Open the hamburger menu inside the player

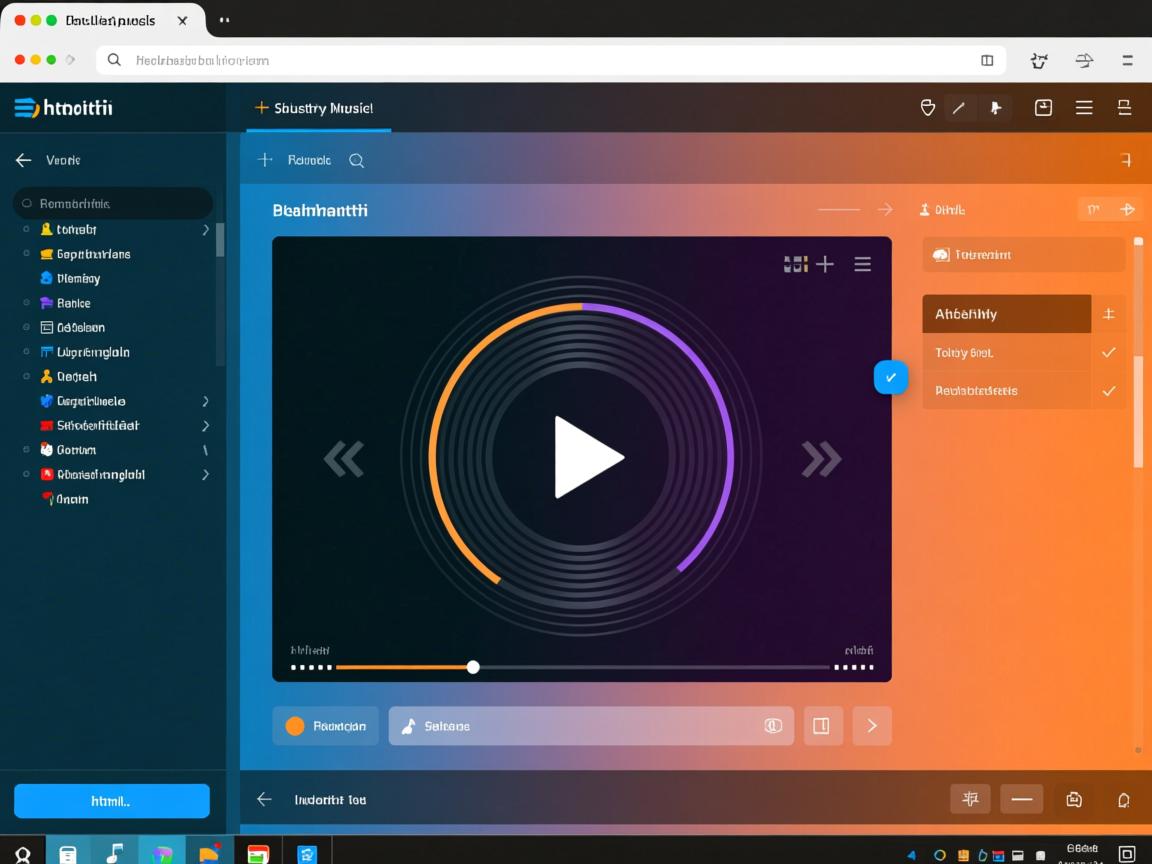pos(862,264)
